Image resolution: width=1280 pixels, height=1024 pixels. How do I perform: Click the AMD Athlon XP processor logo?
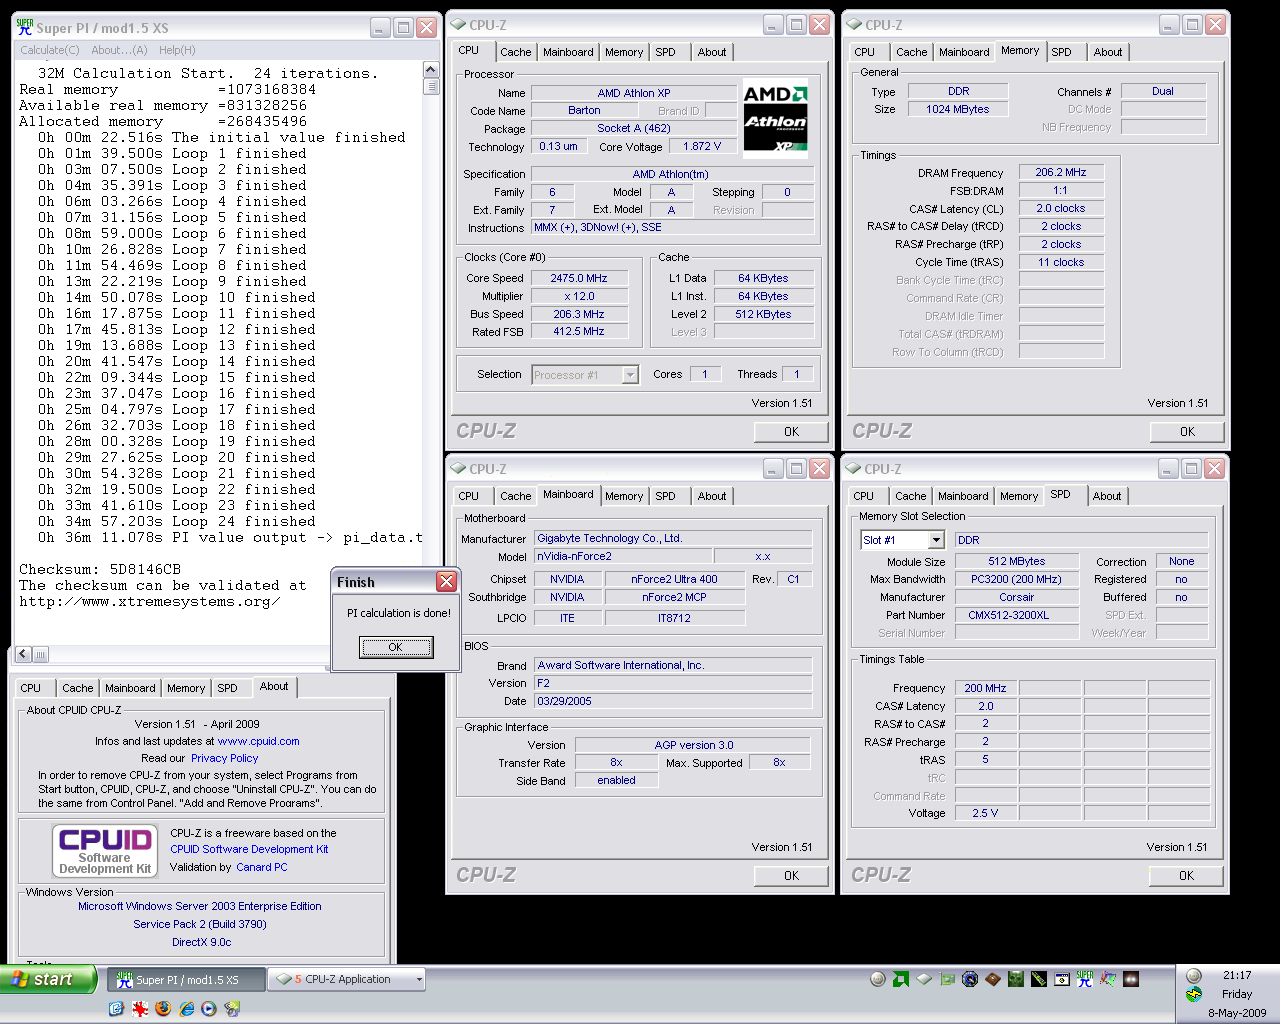coord(775,119)
